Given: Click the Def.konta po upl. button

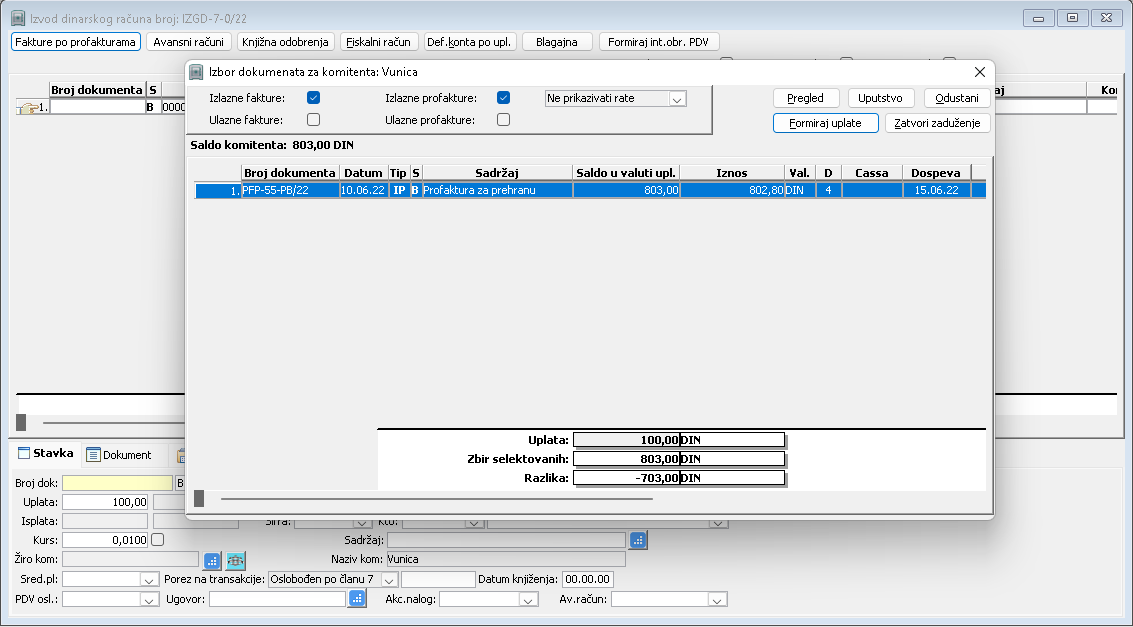Looking at the screenshot, I should [x=469, y=42].
